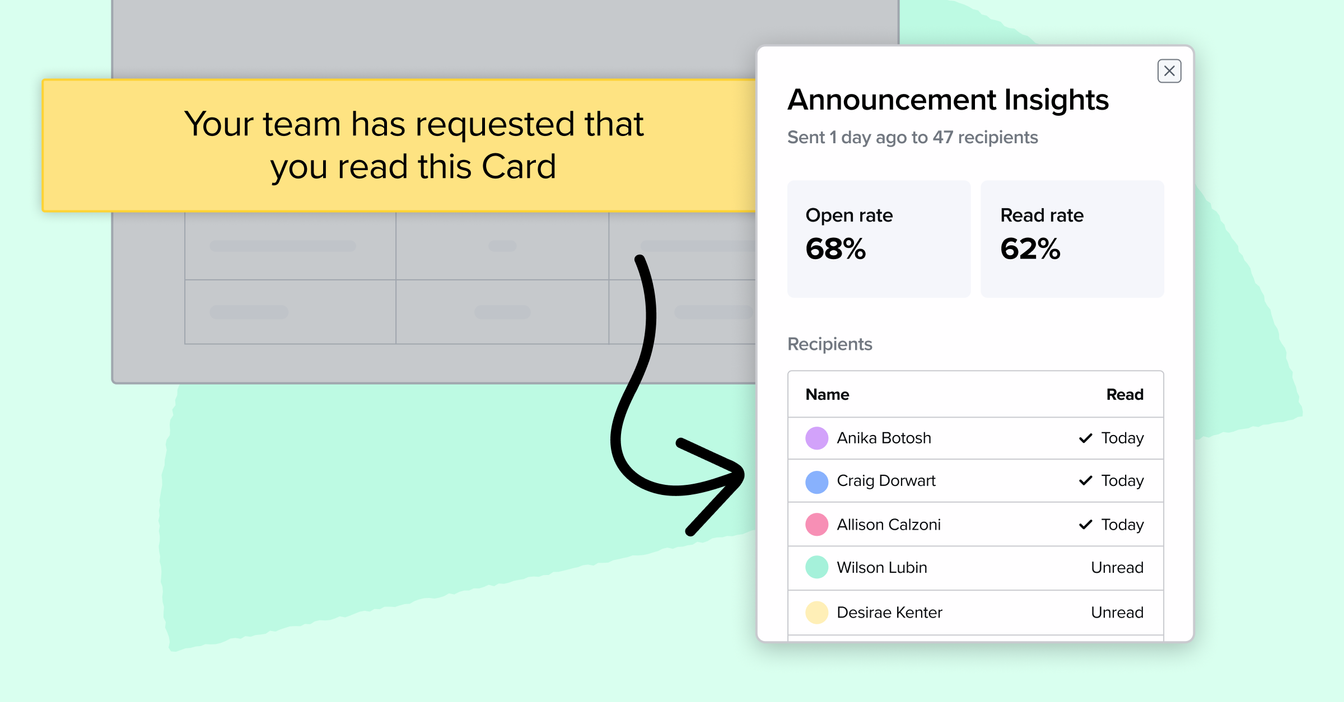Click the Sent 1 day ago recipients link

tap(913, 137)
